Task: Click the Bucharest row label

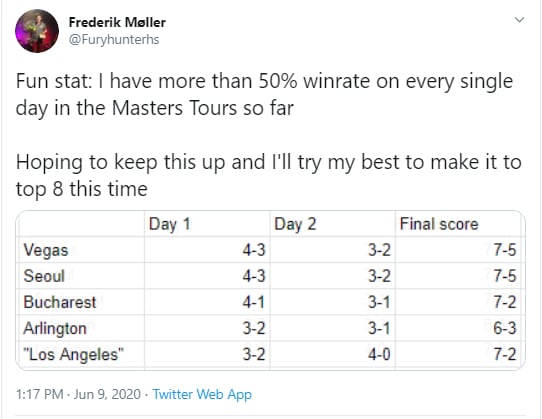Action: (59, 302)
